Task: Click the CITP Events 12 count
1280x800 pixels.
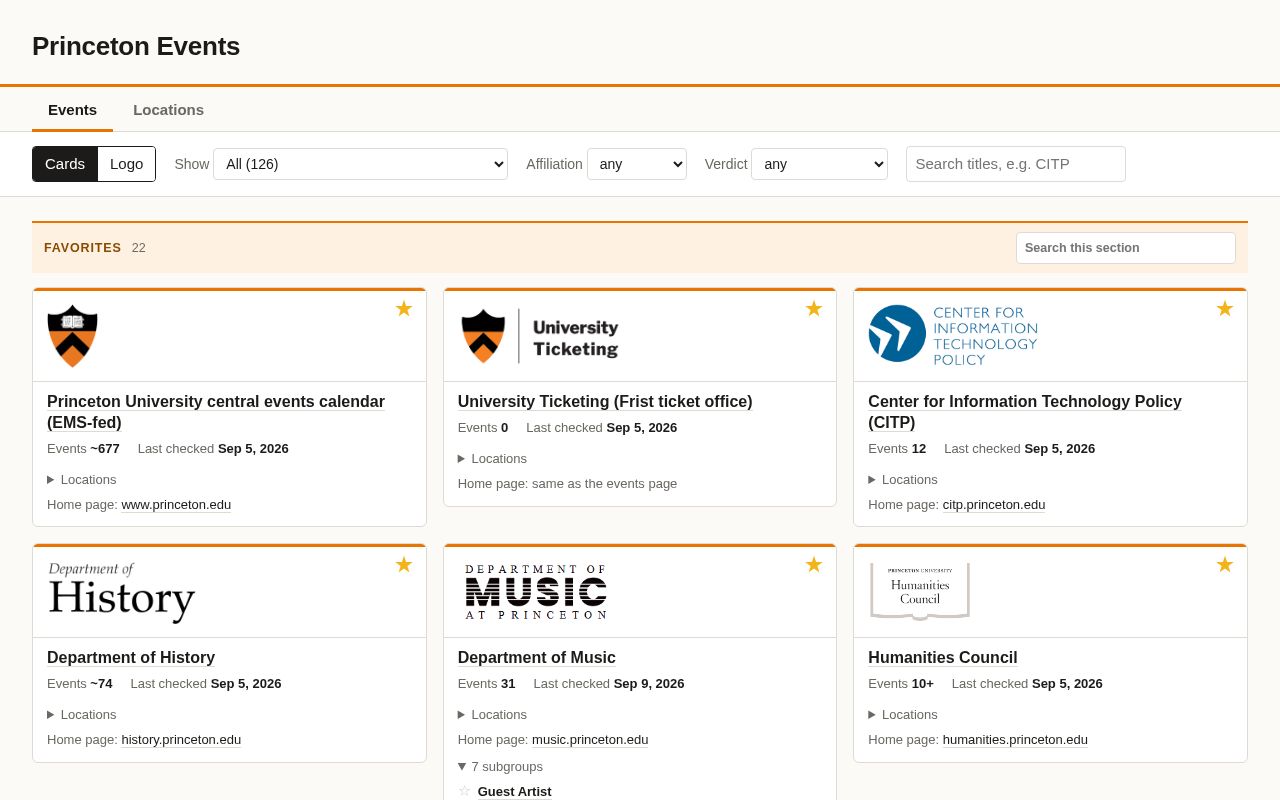Action: pos(897,449)
